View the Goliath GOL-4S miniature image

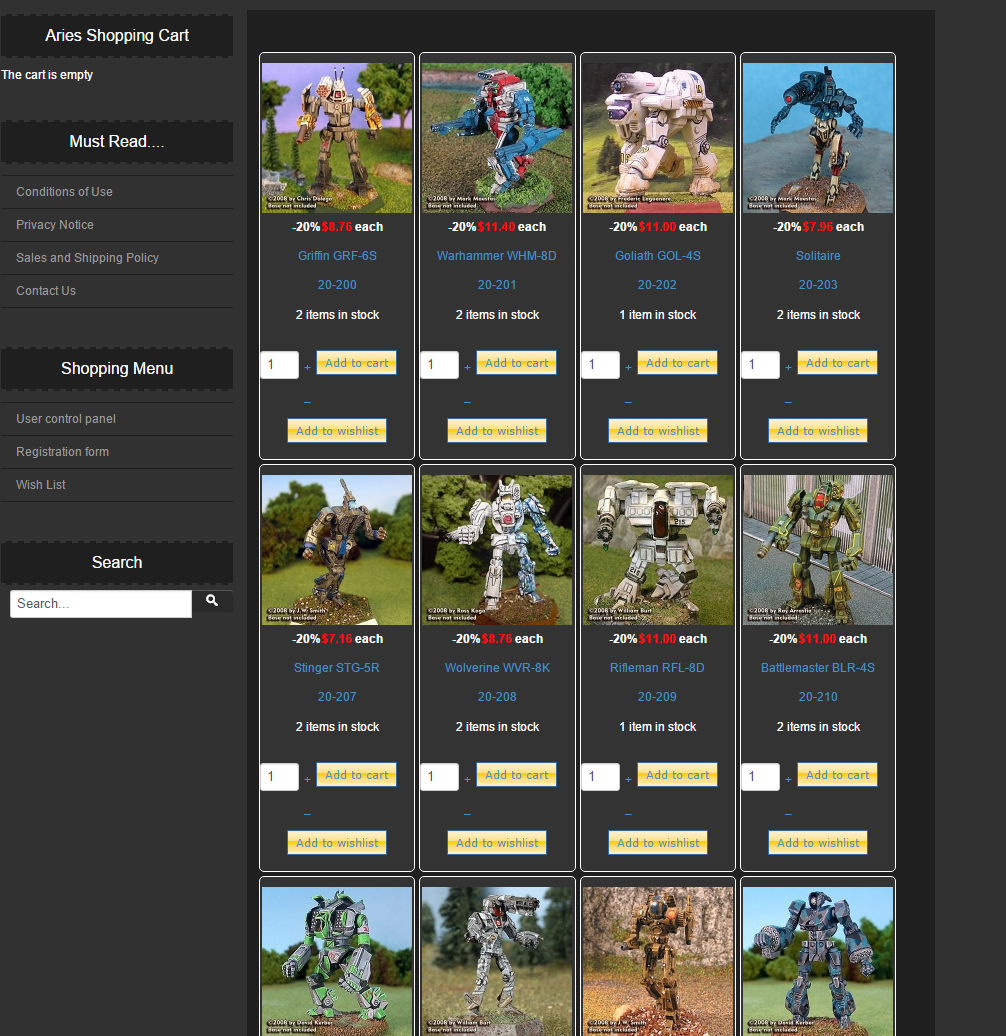pos(658,138)
